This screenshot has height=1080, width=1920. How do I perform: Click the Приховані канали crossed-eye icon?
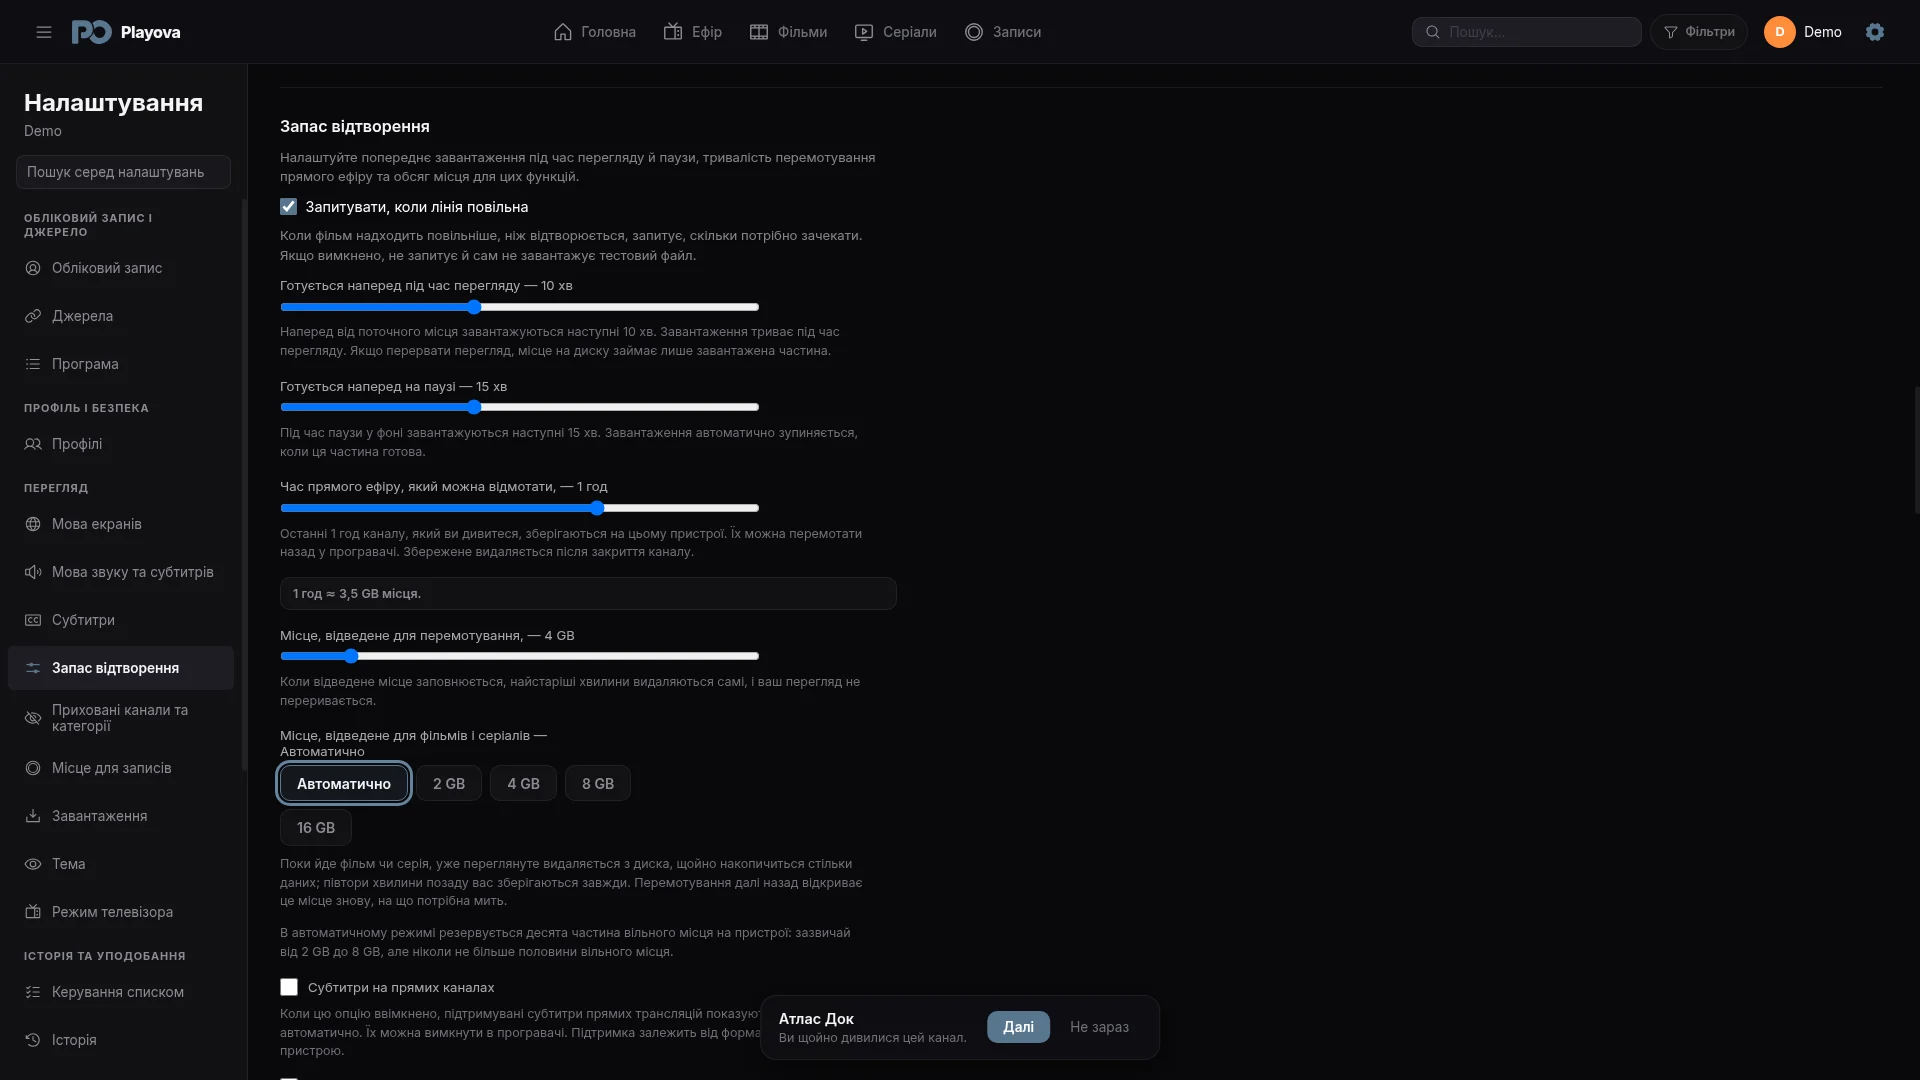(x=33, y=718)
